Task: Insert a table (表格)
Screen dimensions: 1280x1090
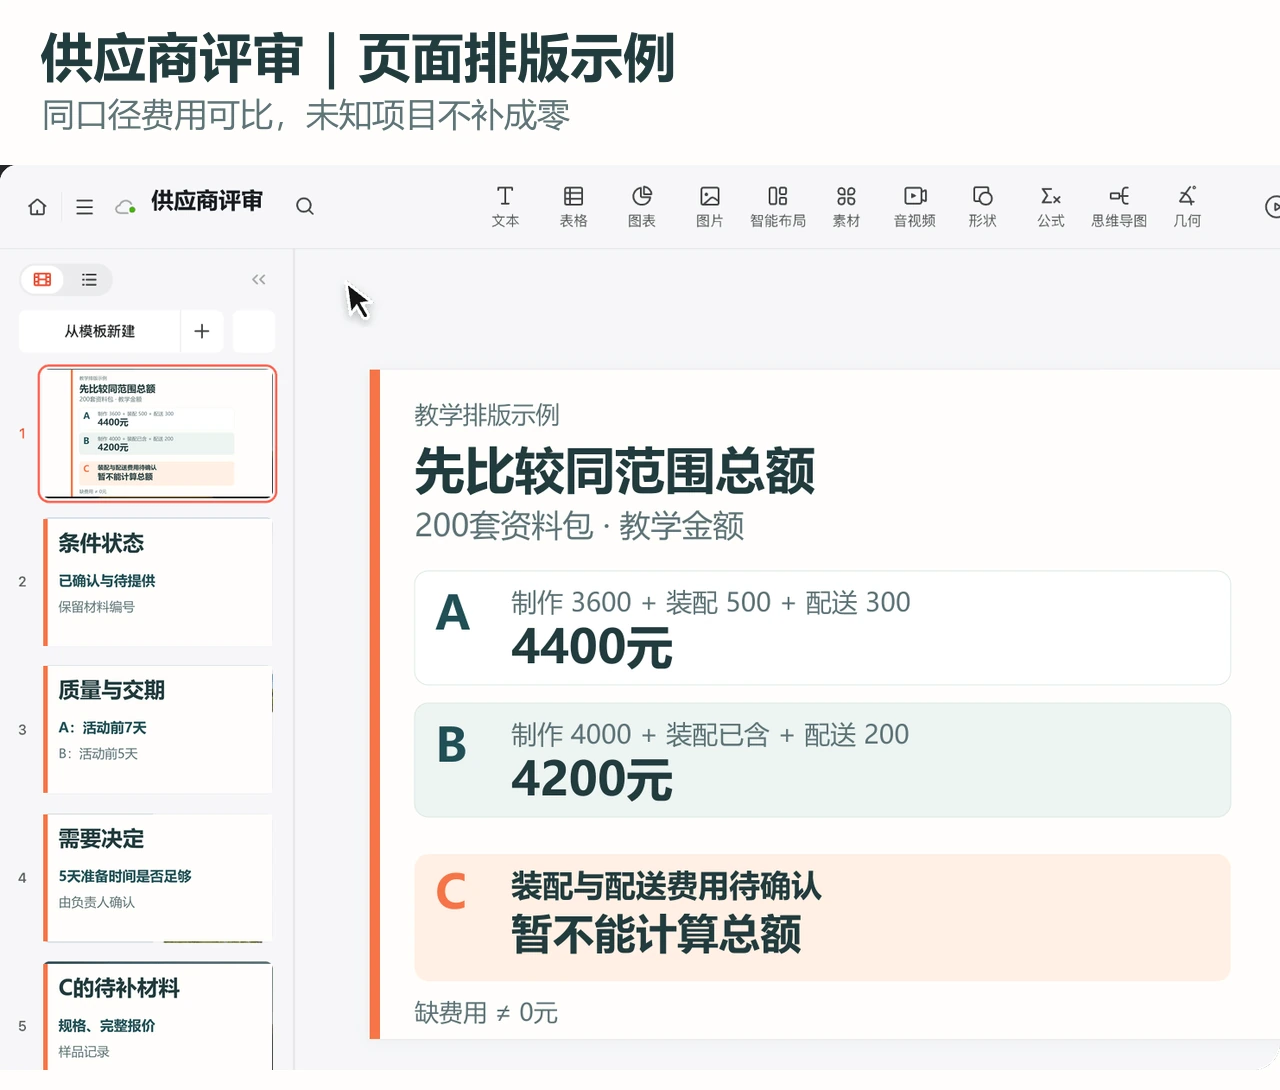Action: pyautogui.click(x=573, y=207)
